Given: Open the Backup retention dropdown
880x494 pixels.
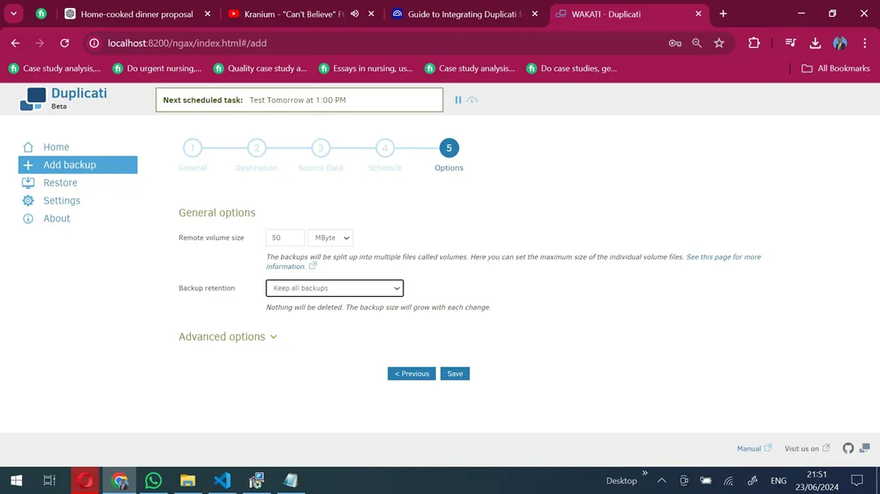Looking at the screenshot, I should [x=334, y=288].
